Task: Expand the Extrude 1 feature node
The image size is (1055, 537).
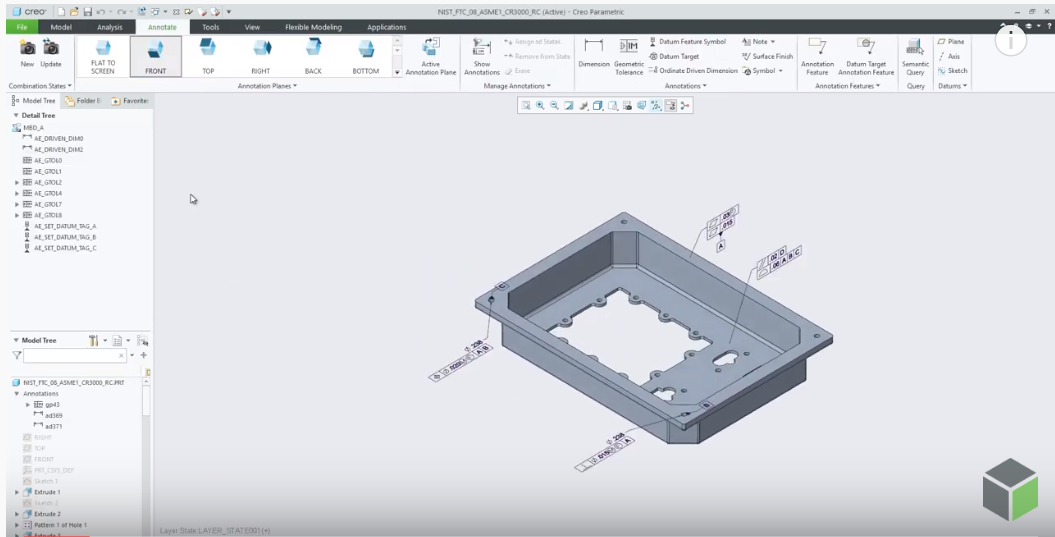Action: pyautogui.click(x=17, y=493)
